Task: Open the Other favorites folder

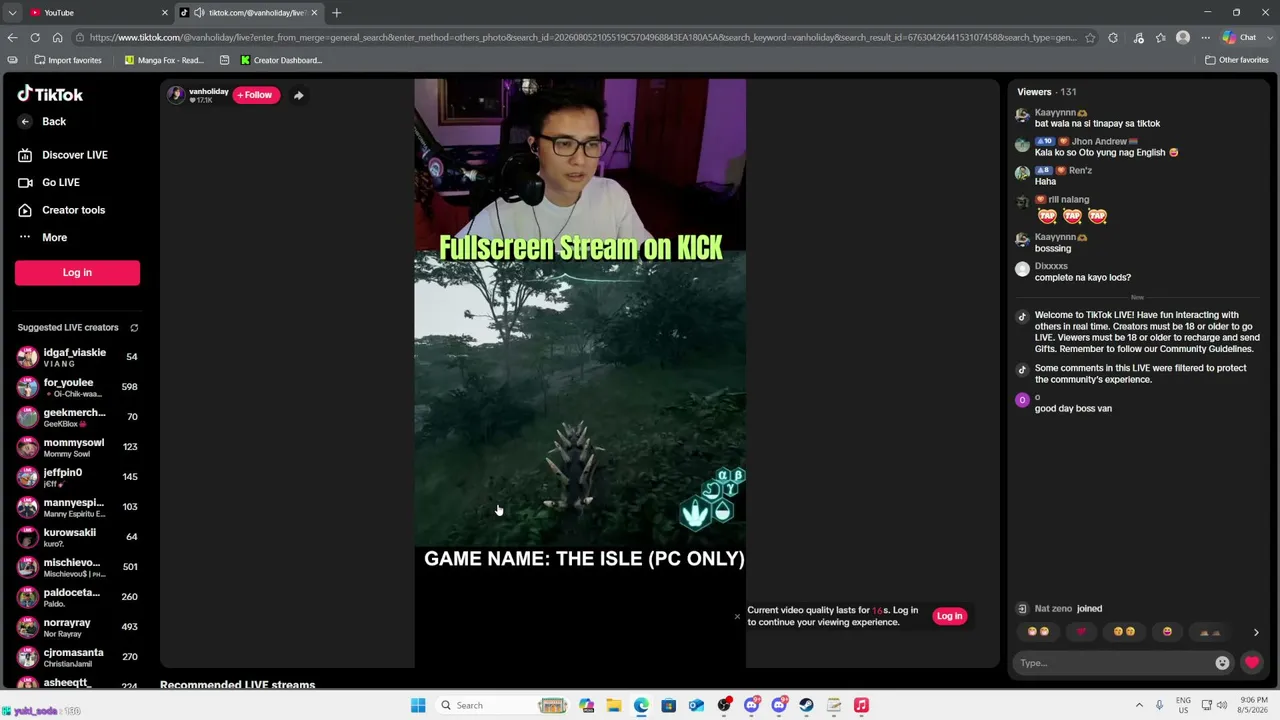Action: coord(1237,60)
